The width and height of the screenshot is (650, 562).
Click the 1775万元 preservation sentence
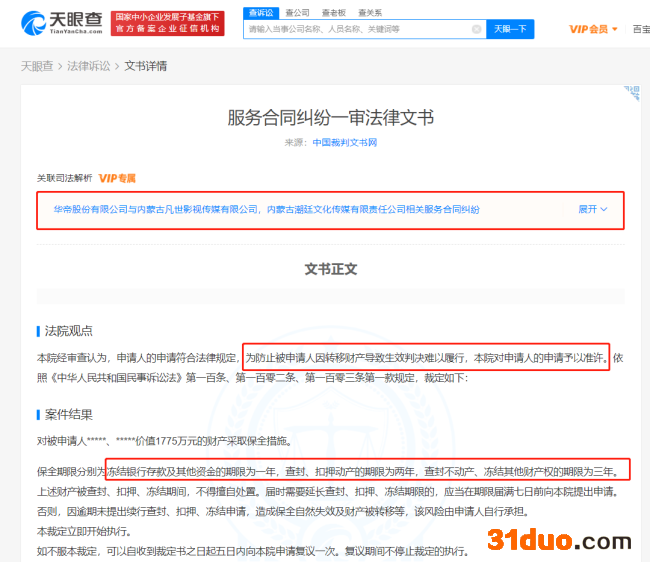[x=164, y=441]
